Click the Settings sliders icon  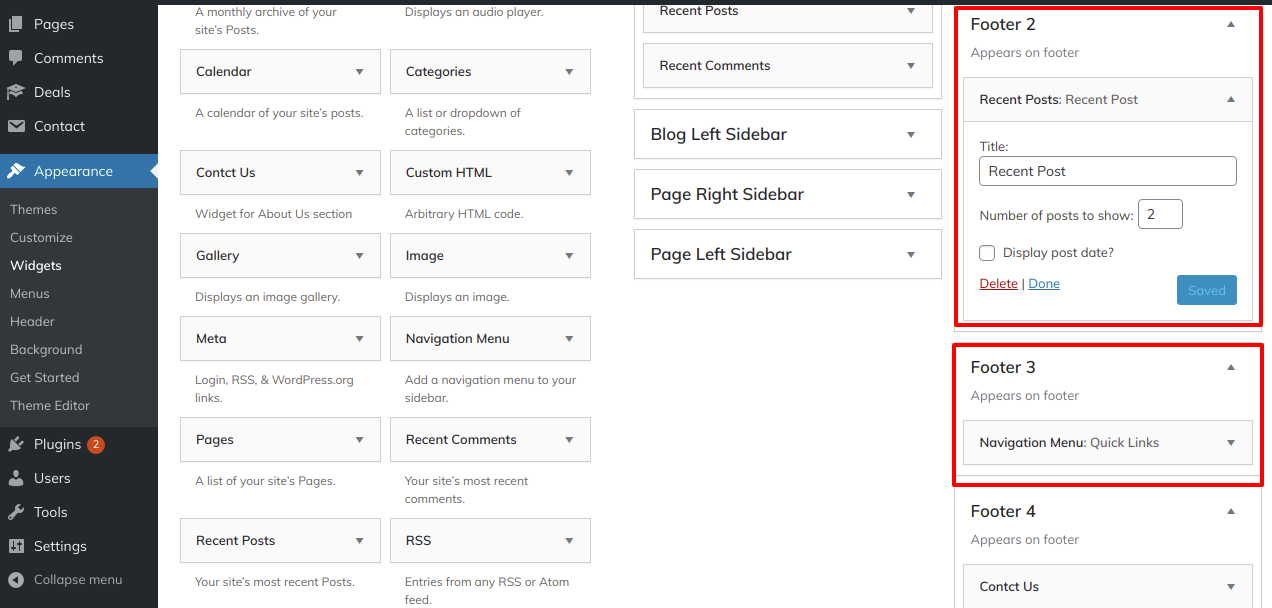(16, 546)
